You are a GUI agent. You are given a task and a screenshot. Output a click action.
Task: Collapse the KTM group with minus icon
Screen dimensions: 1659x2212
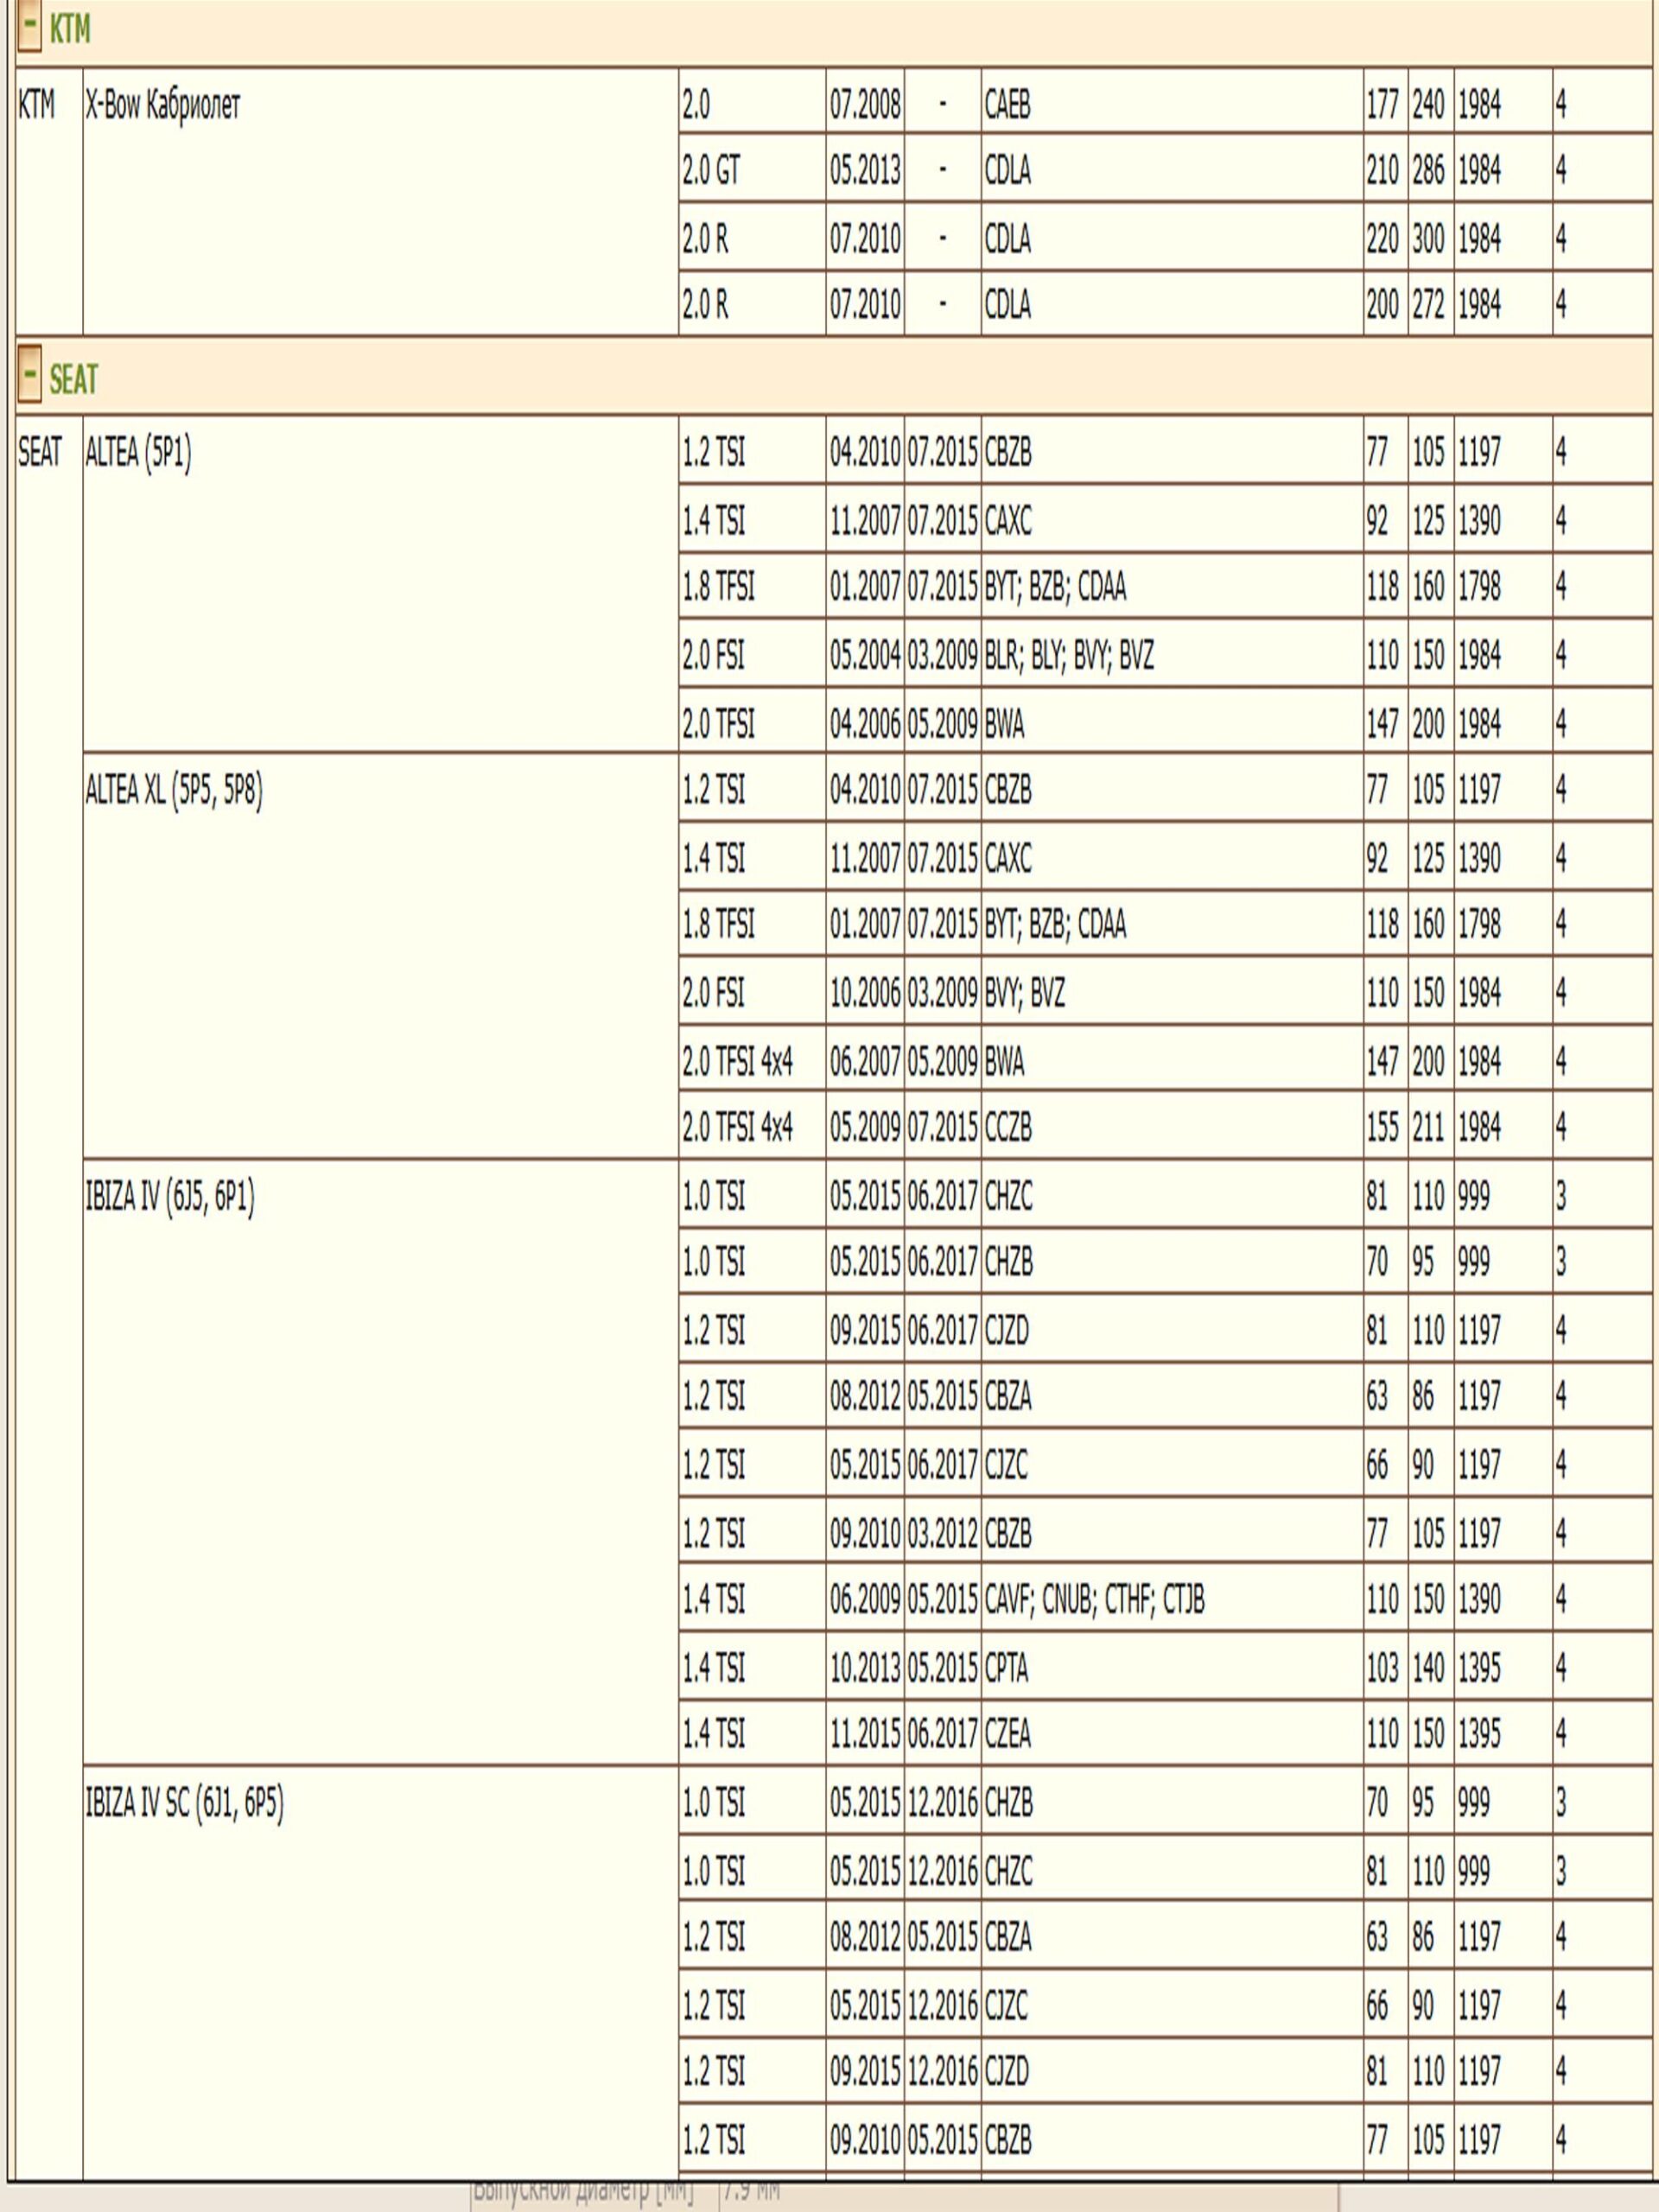click(30, 28)
